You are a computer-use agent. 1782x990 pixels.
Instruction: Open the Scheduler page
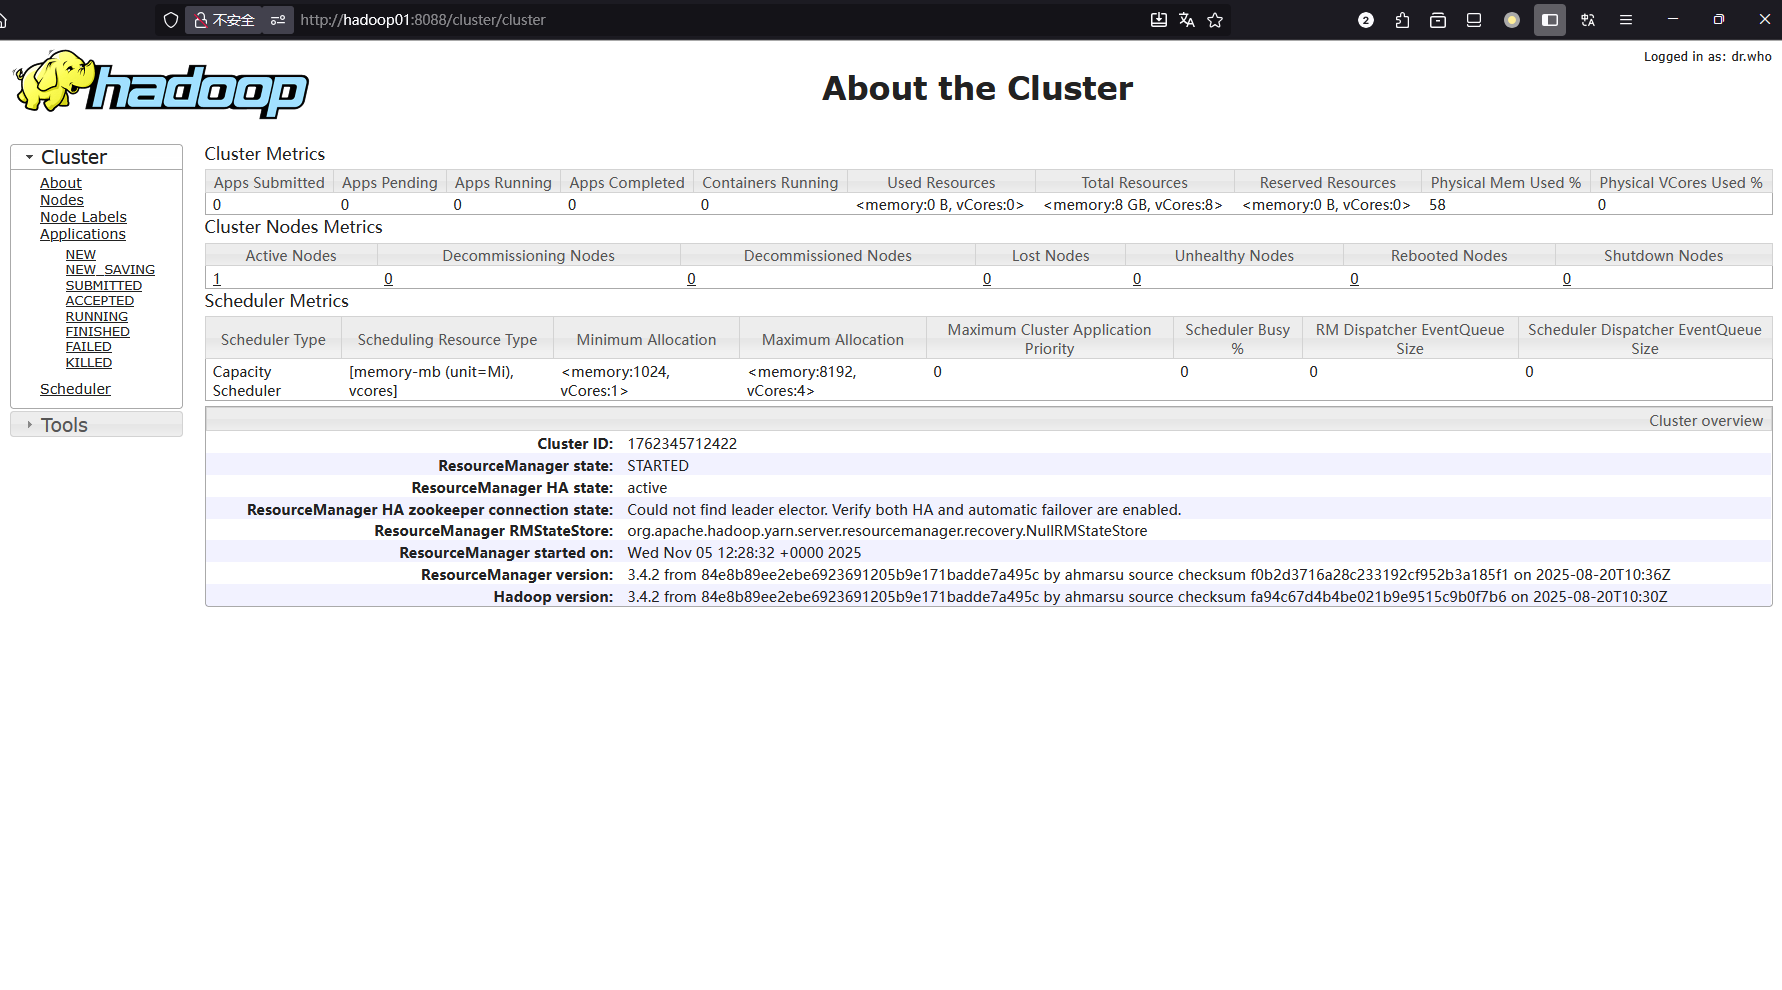75,388
